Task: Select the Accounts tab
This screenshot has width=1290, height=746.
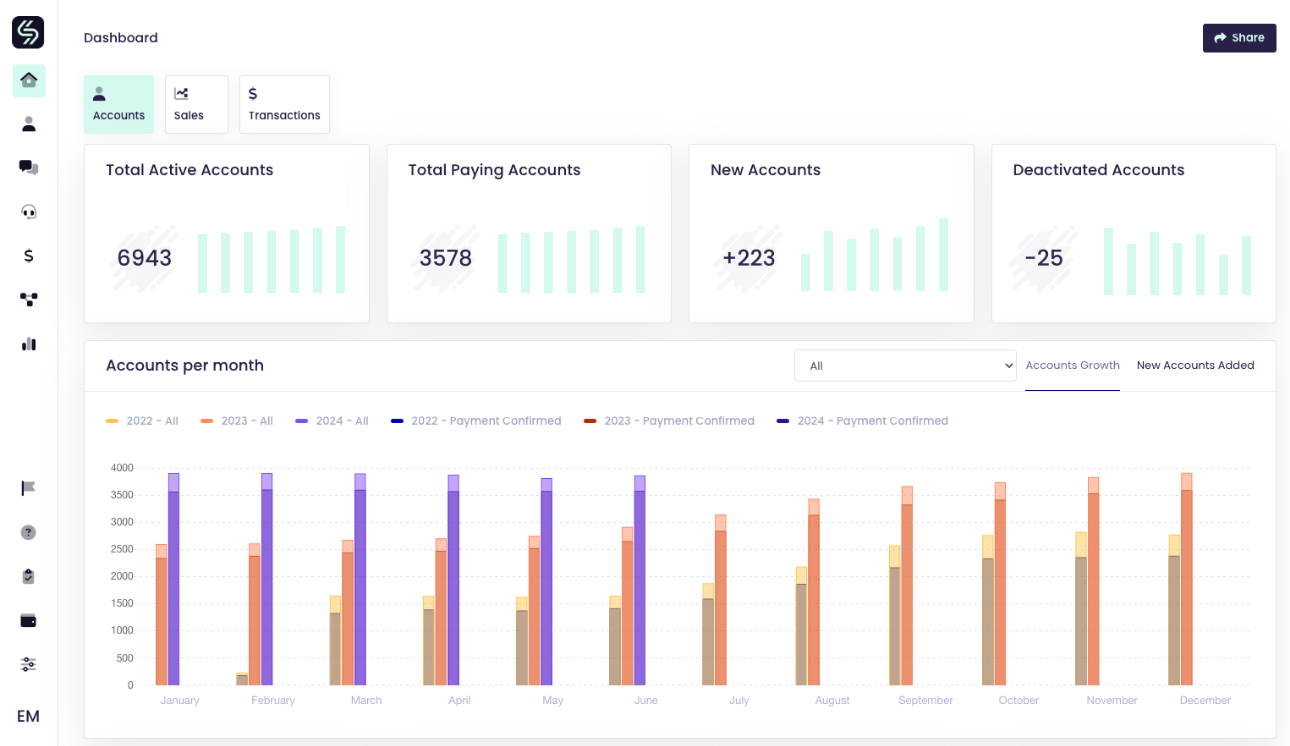Action: coord(119,104)
